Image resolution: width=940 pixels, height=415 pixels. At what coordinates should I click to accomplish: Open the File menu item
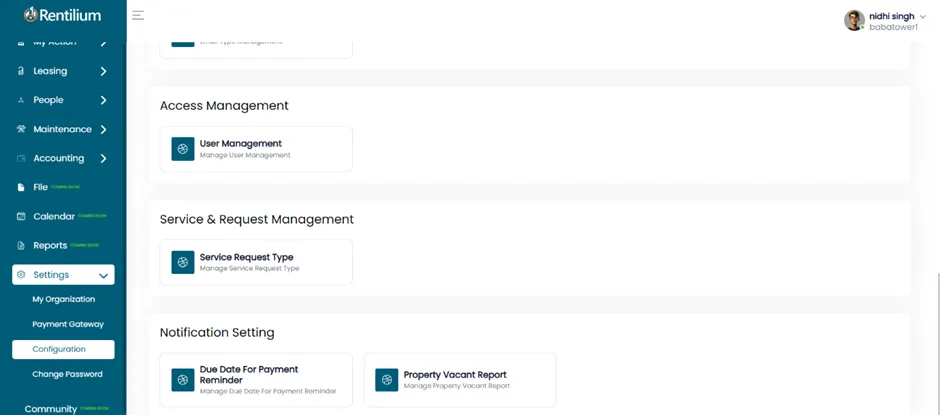pyautogui.click(x=63, y=187)
